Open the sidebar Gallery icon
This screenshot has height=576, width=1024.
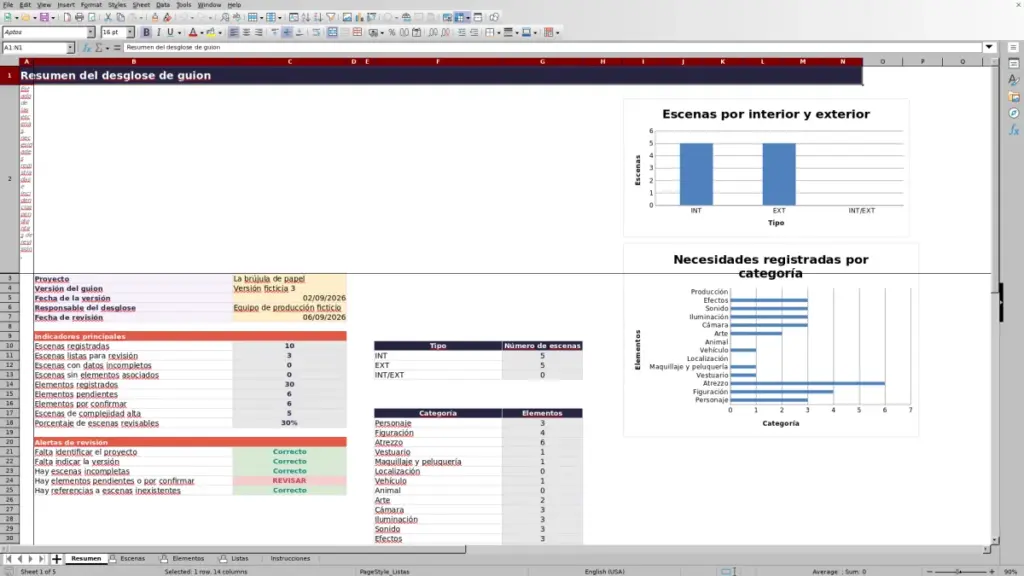coord(1014,97)
